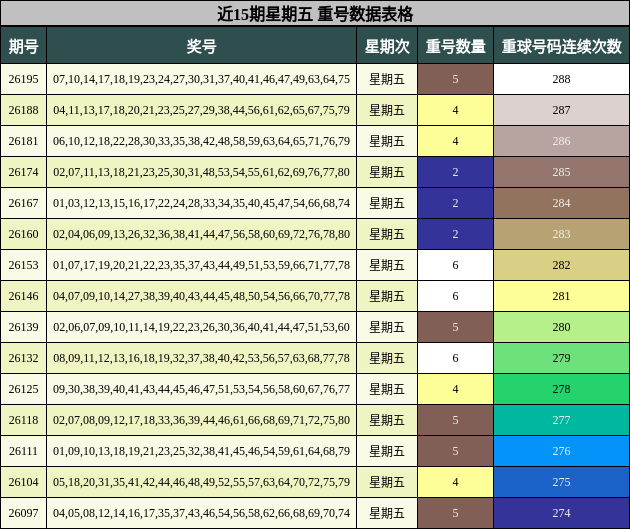
Task: Select period number 26139
Action: (23, 327)
